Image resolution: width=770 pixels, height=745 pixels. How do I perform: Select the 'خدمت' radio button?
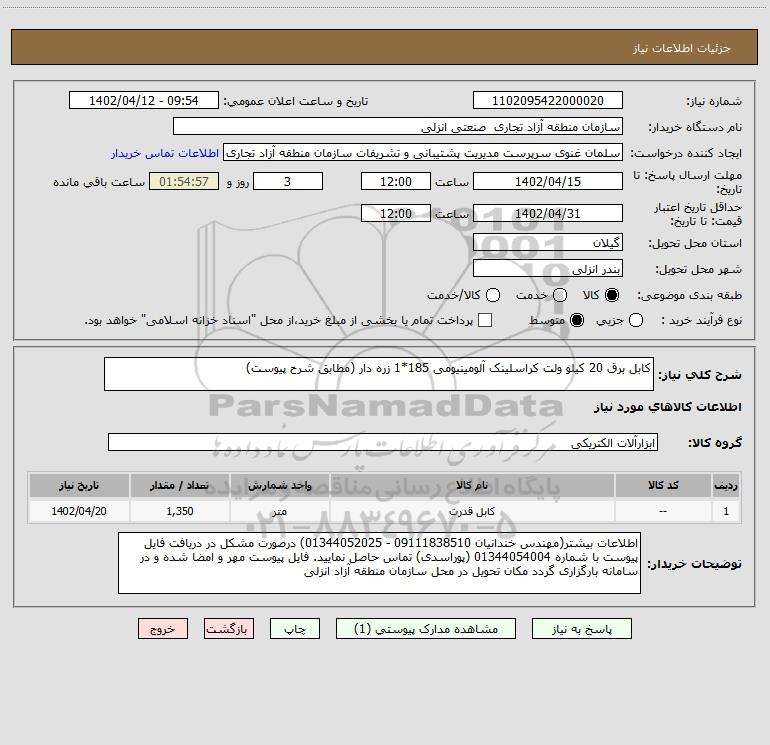tap(560, 295)
